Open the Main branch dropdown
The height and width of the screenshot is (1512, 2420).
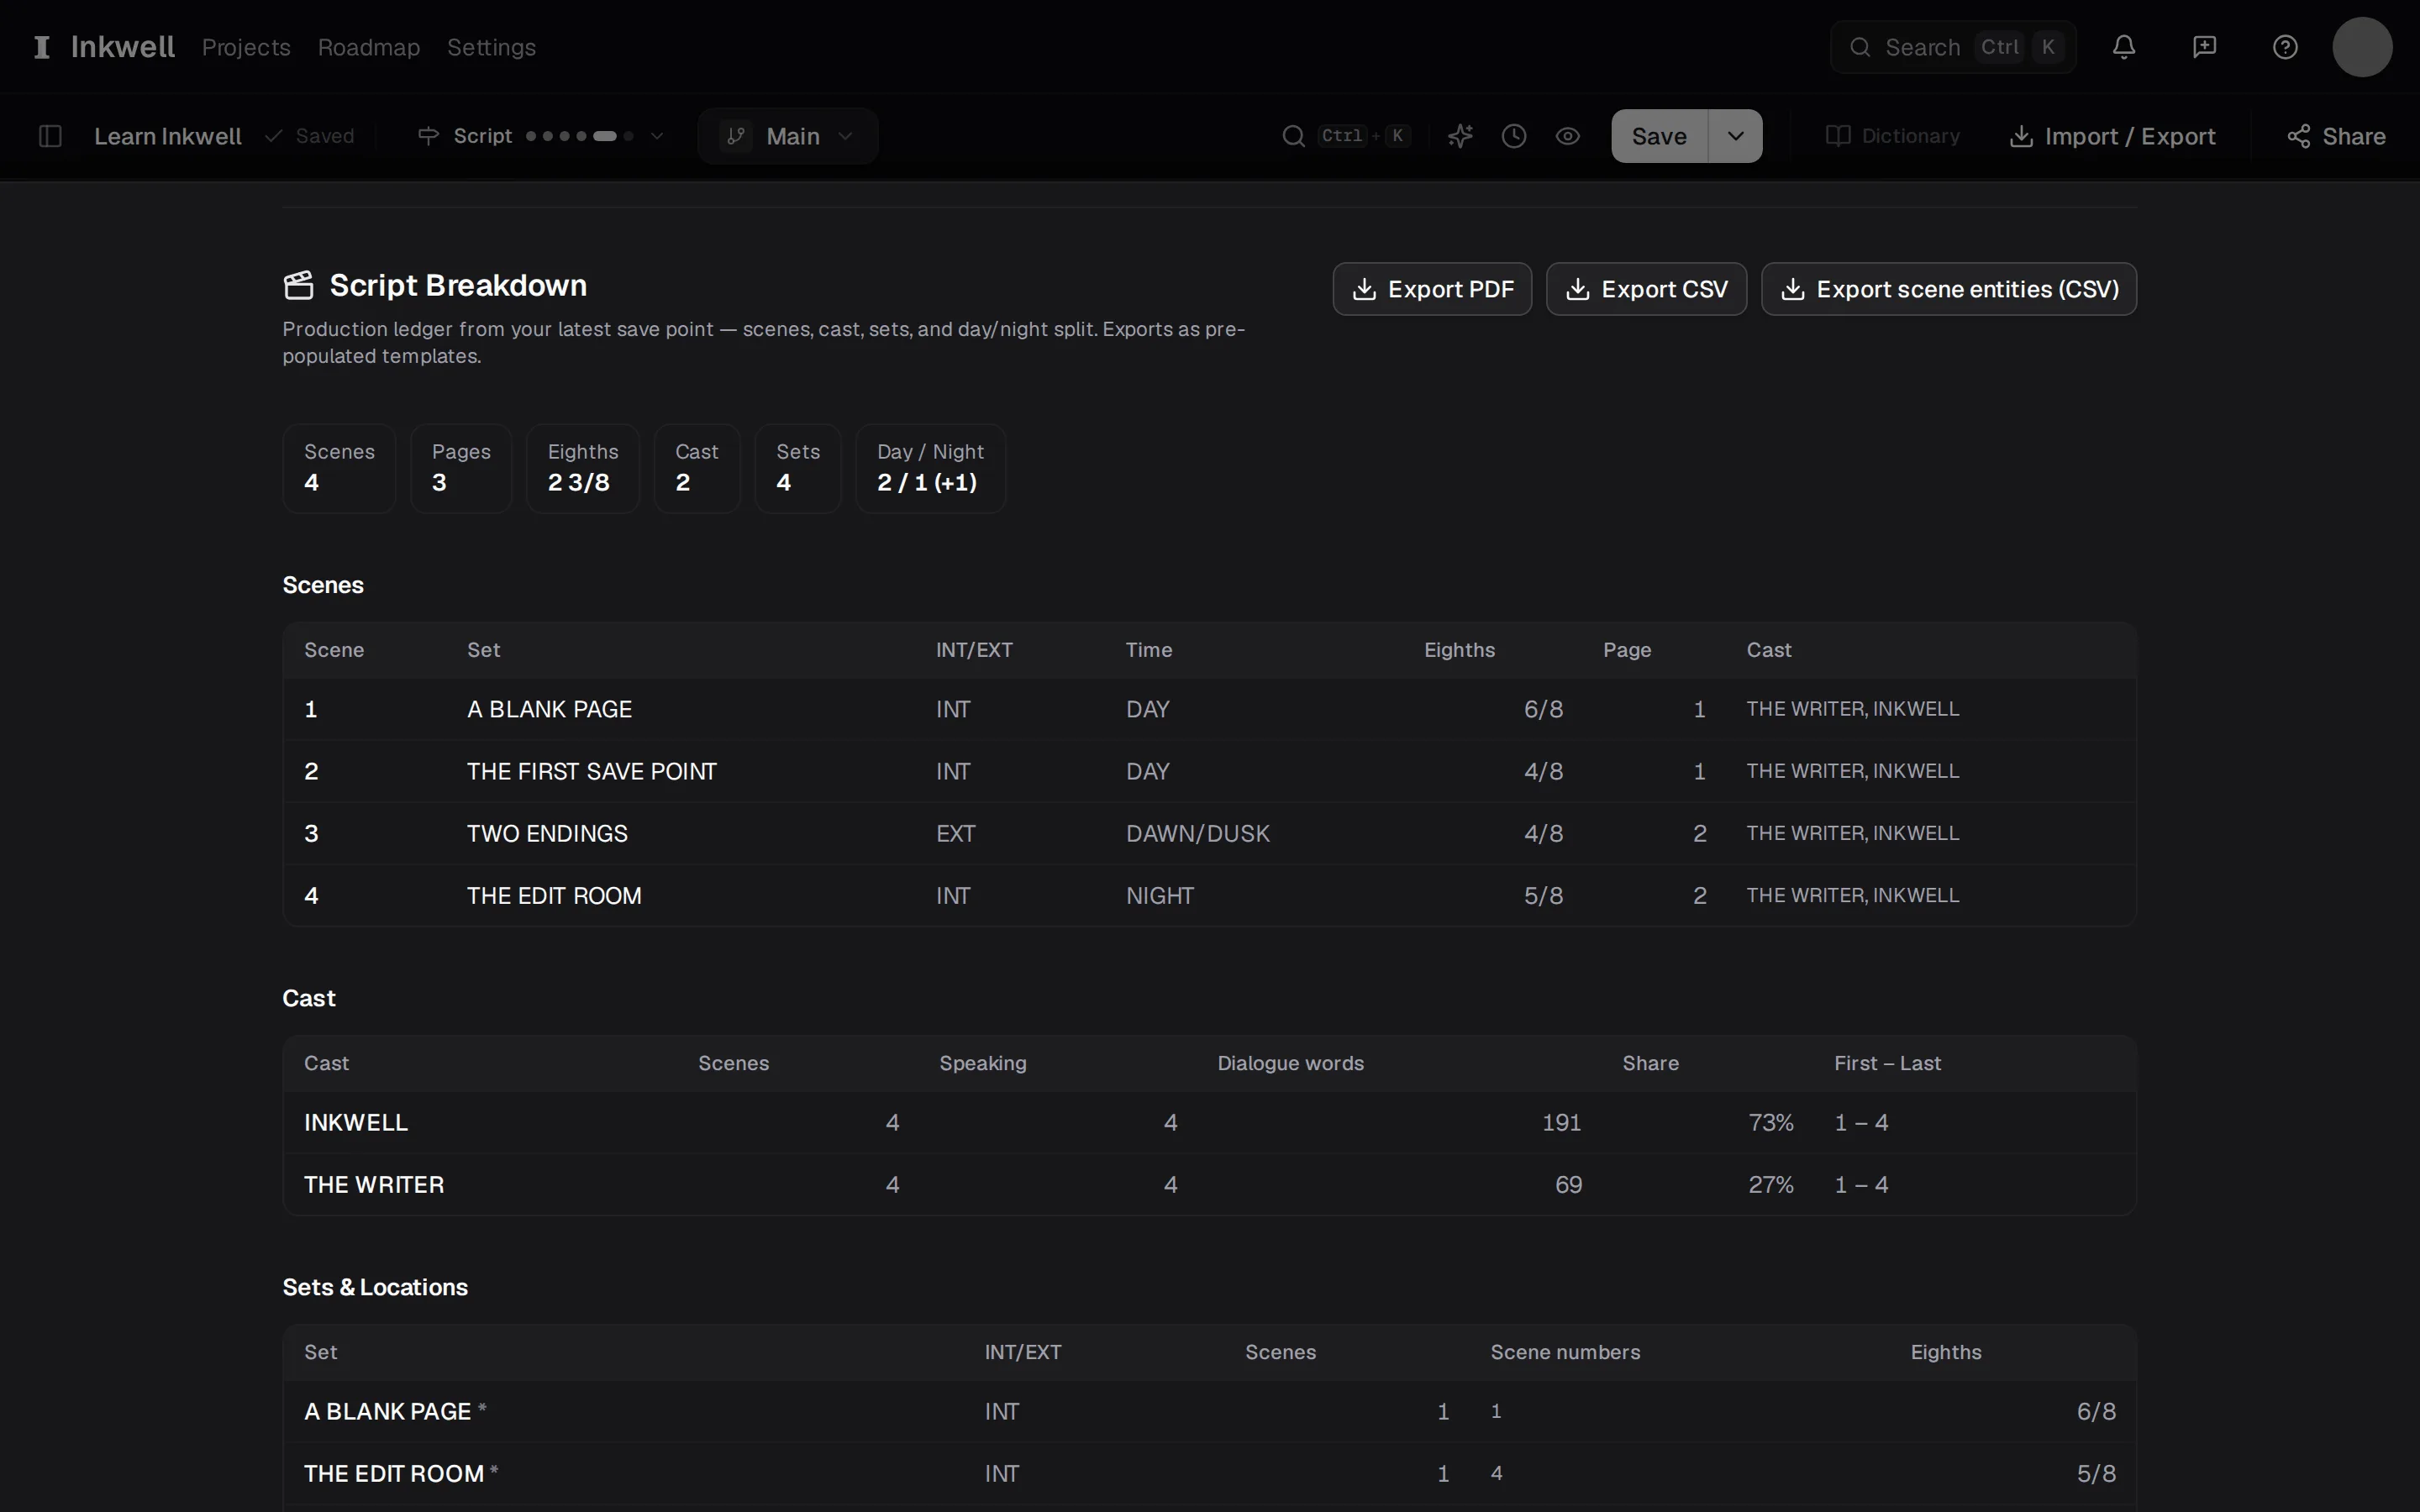click(788, 136)
